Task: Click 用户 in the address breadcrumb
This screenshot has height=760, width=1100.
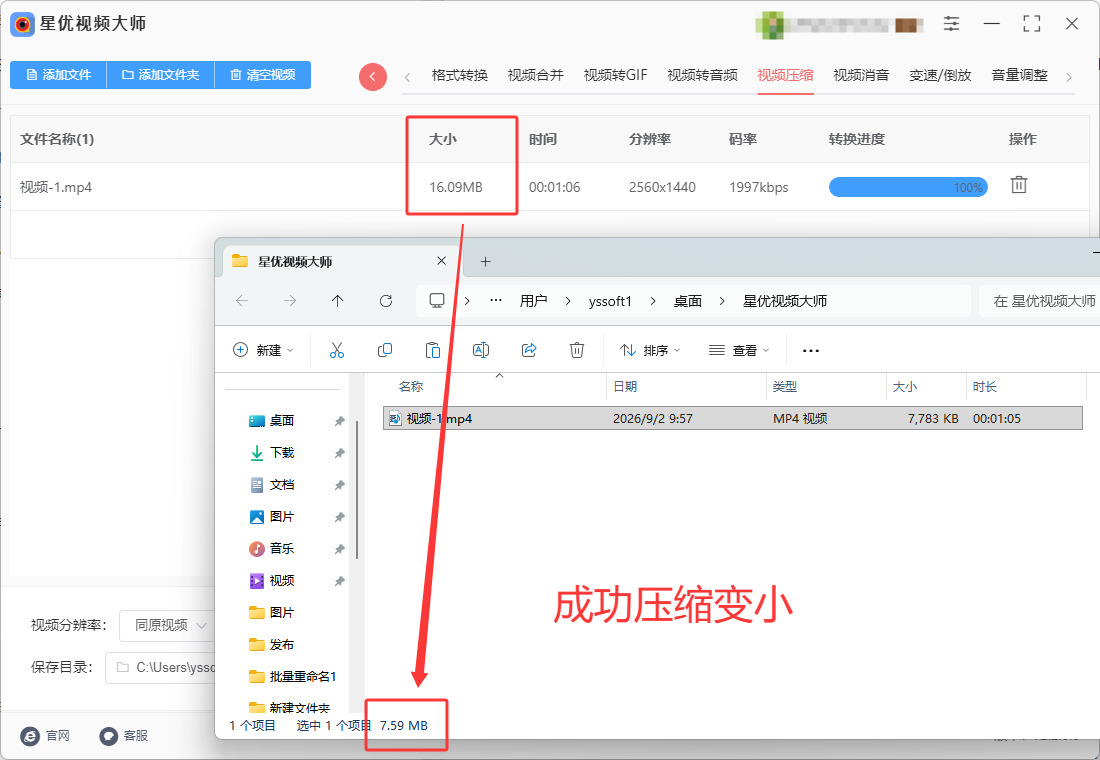Action: (533, 301)
